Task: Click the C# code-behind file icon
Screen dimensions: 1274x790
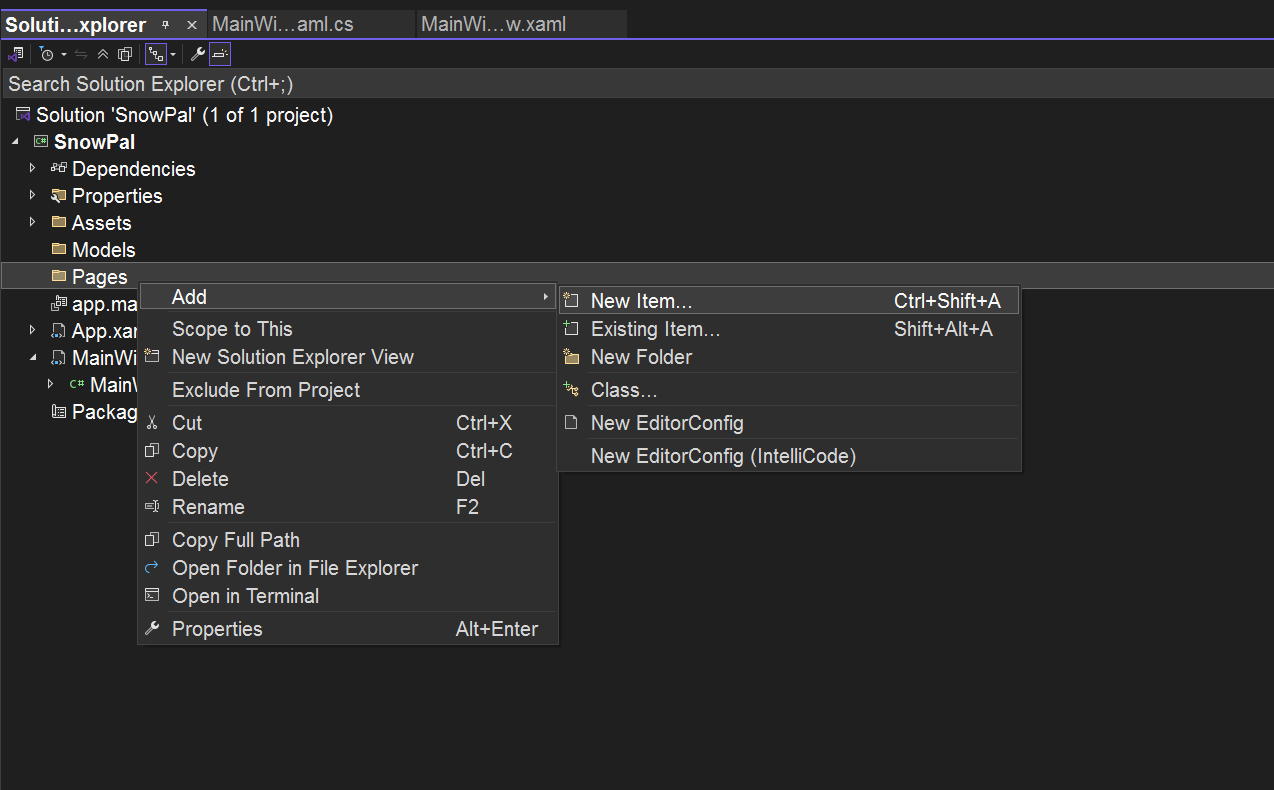Action: 77,384
